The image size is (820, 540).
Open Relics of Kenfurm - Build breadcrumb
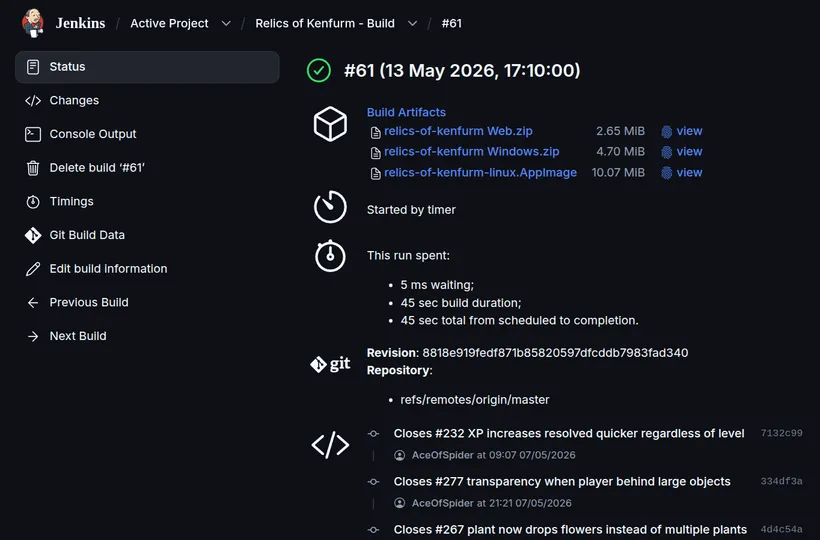coord(325,24)
